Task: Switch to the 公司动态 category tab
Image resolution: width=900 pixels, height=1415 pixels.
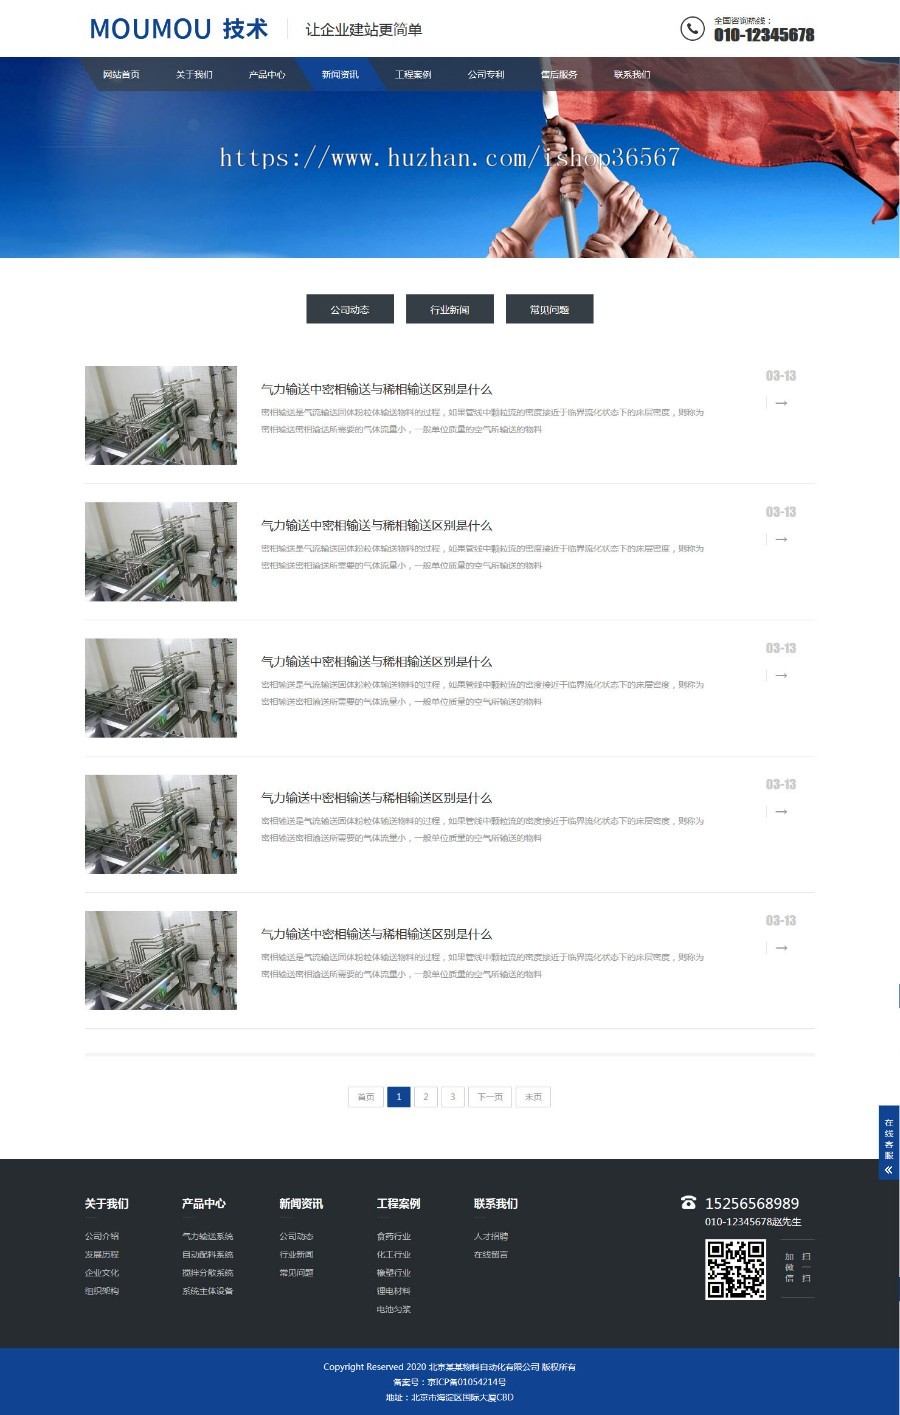Action: pos(350,310)
